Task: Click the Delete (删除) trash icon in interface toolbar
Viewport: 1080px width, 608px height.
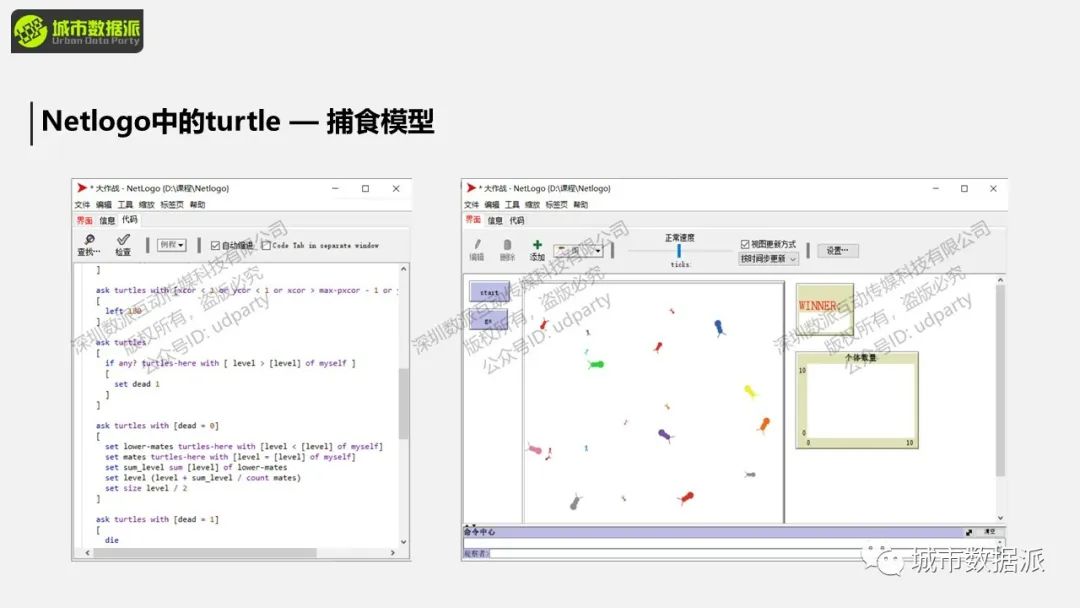Action: click(508, 245)
